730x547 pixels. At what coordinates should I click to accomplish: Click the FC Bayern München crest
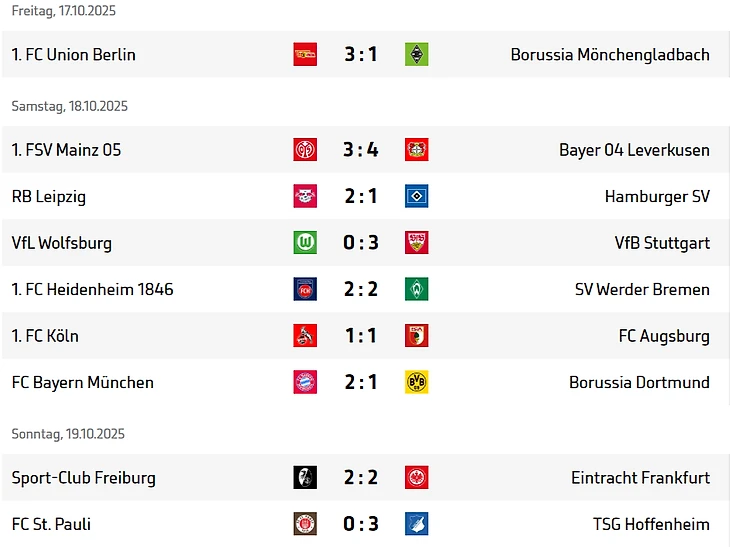[305, 382]
